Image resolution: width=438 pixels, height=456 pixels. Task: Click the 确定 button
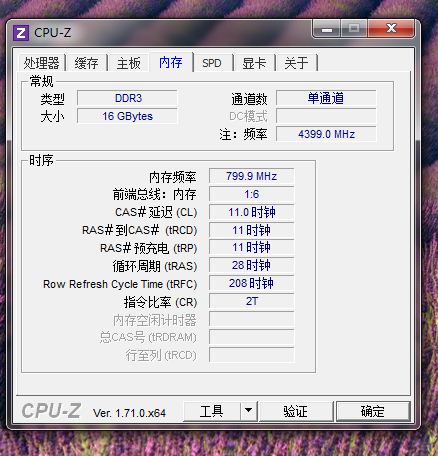click(373, 411)
